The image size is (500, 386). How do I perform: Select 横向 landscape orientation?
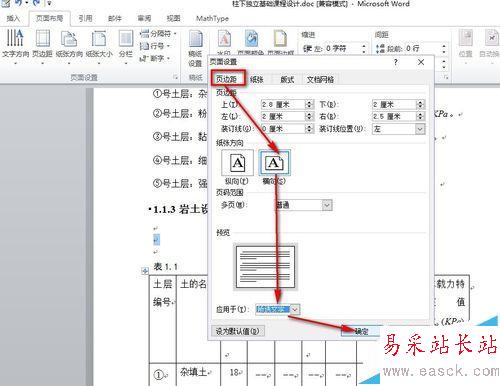(x=274, y=163)
